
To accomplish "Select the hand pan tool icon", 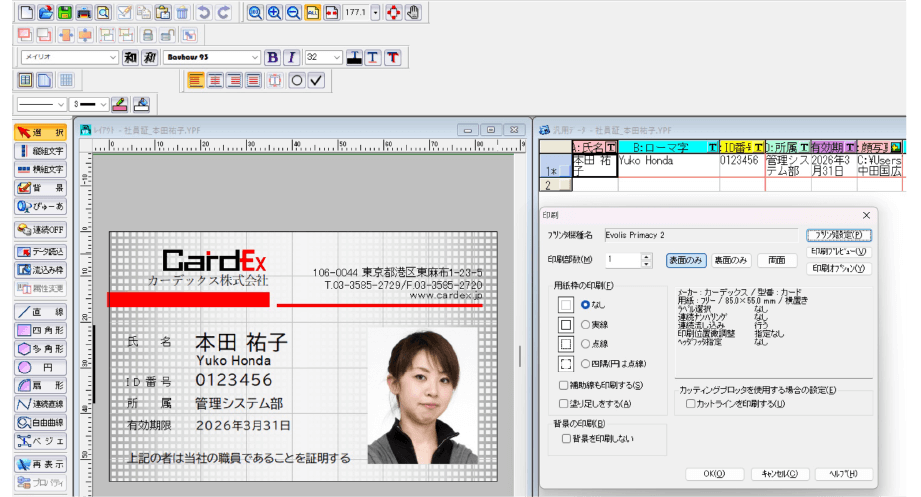I will 413,13.
